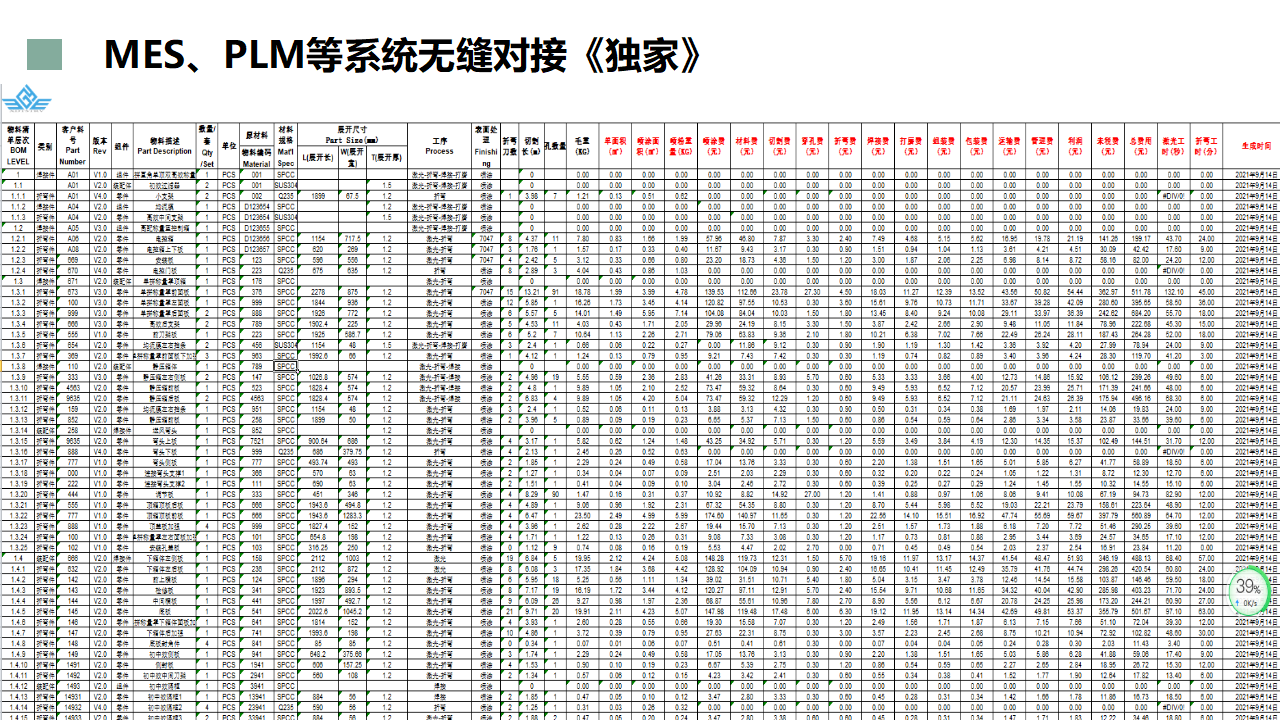Select the Qty/Set column header
Screen dimensions: 1280x720
click(208, 146)
